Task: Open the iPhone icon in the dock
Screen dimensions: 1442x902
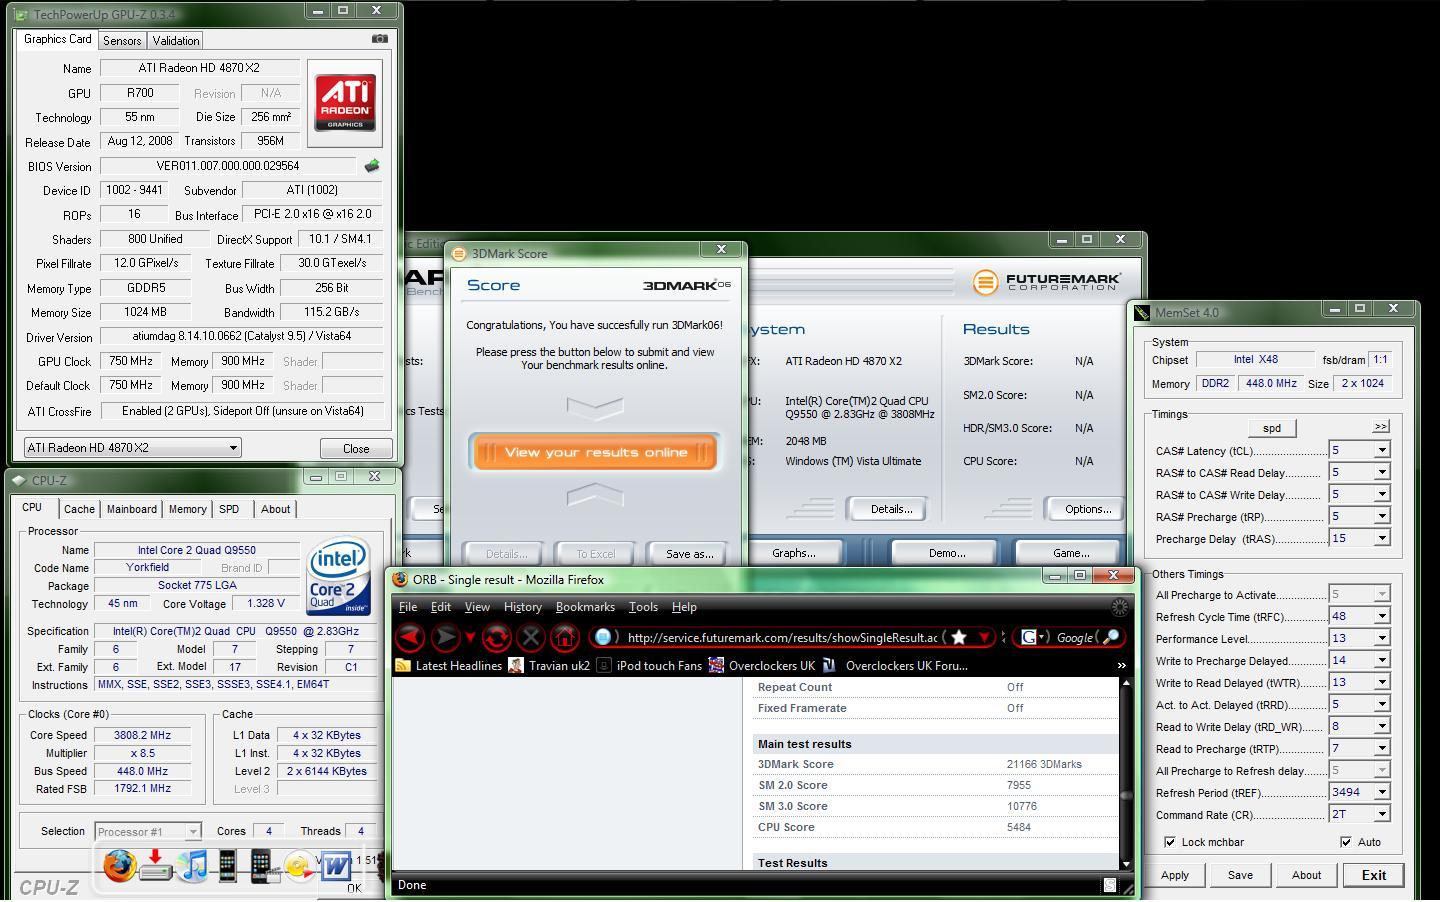Action: [x=228, y=865]
